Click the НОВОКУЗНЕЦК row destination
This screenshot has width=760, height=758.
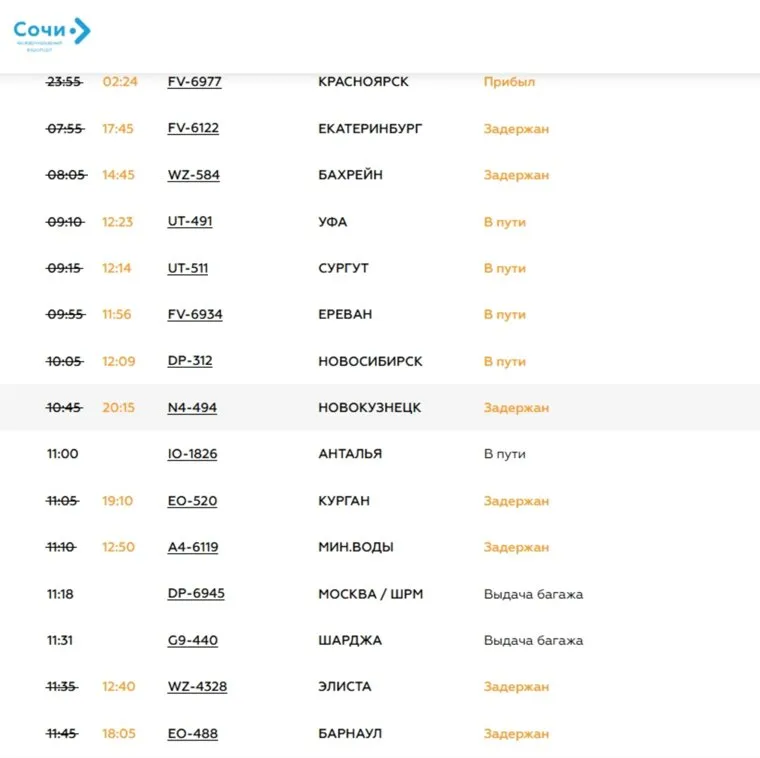(369, 408)
